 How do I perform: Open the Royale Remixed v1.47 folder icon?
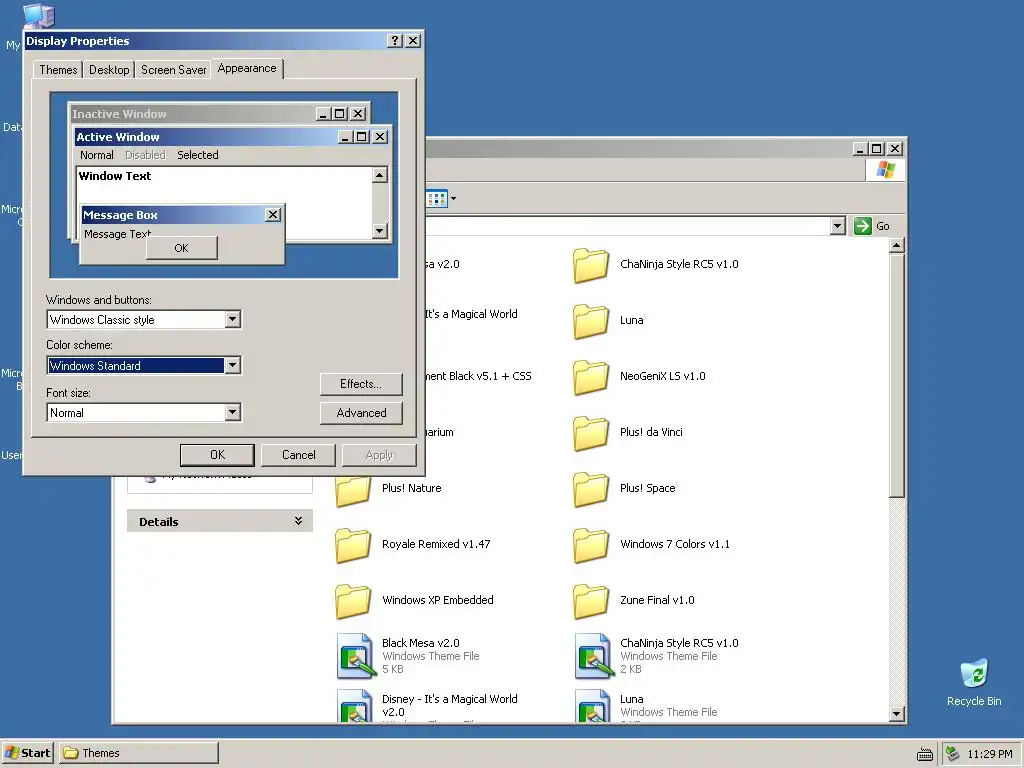tap(353, 545)
